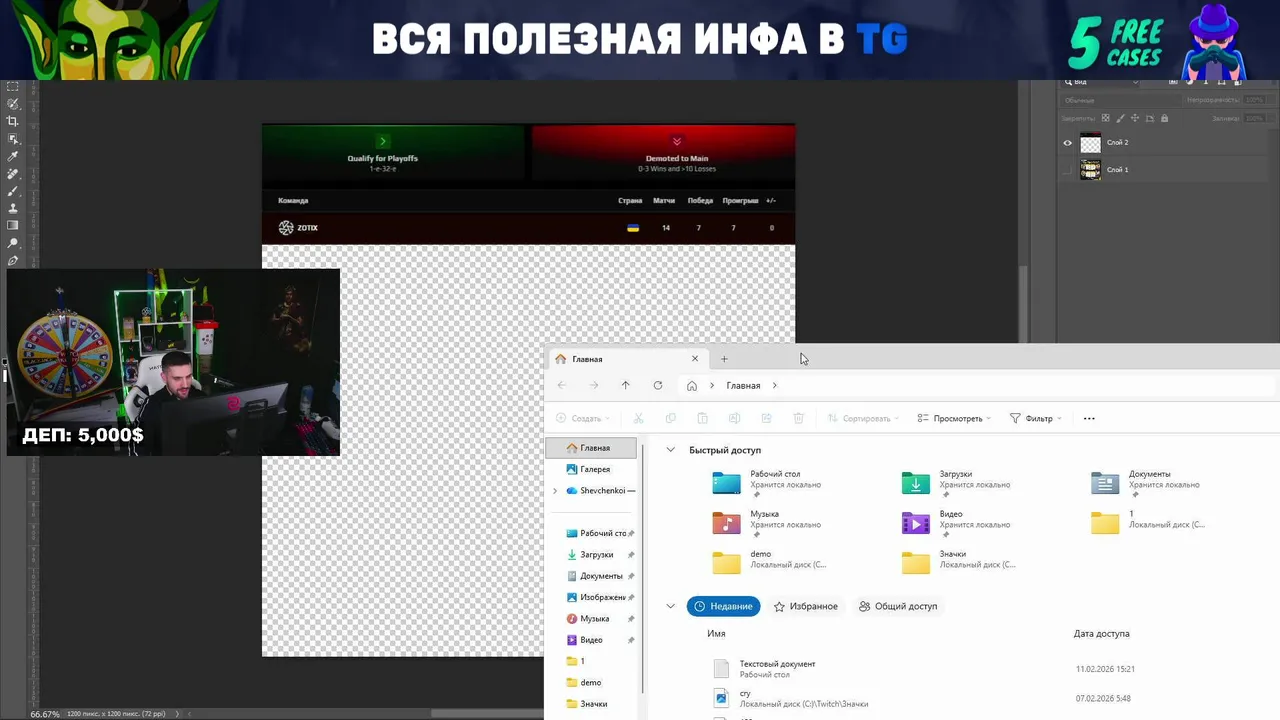Open the Рабочий стол quick access folder

click(x=770, y=484)
